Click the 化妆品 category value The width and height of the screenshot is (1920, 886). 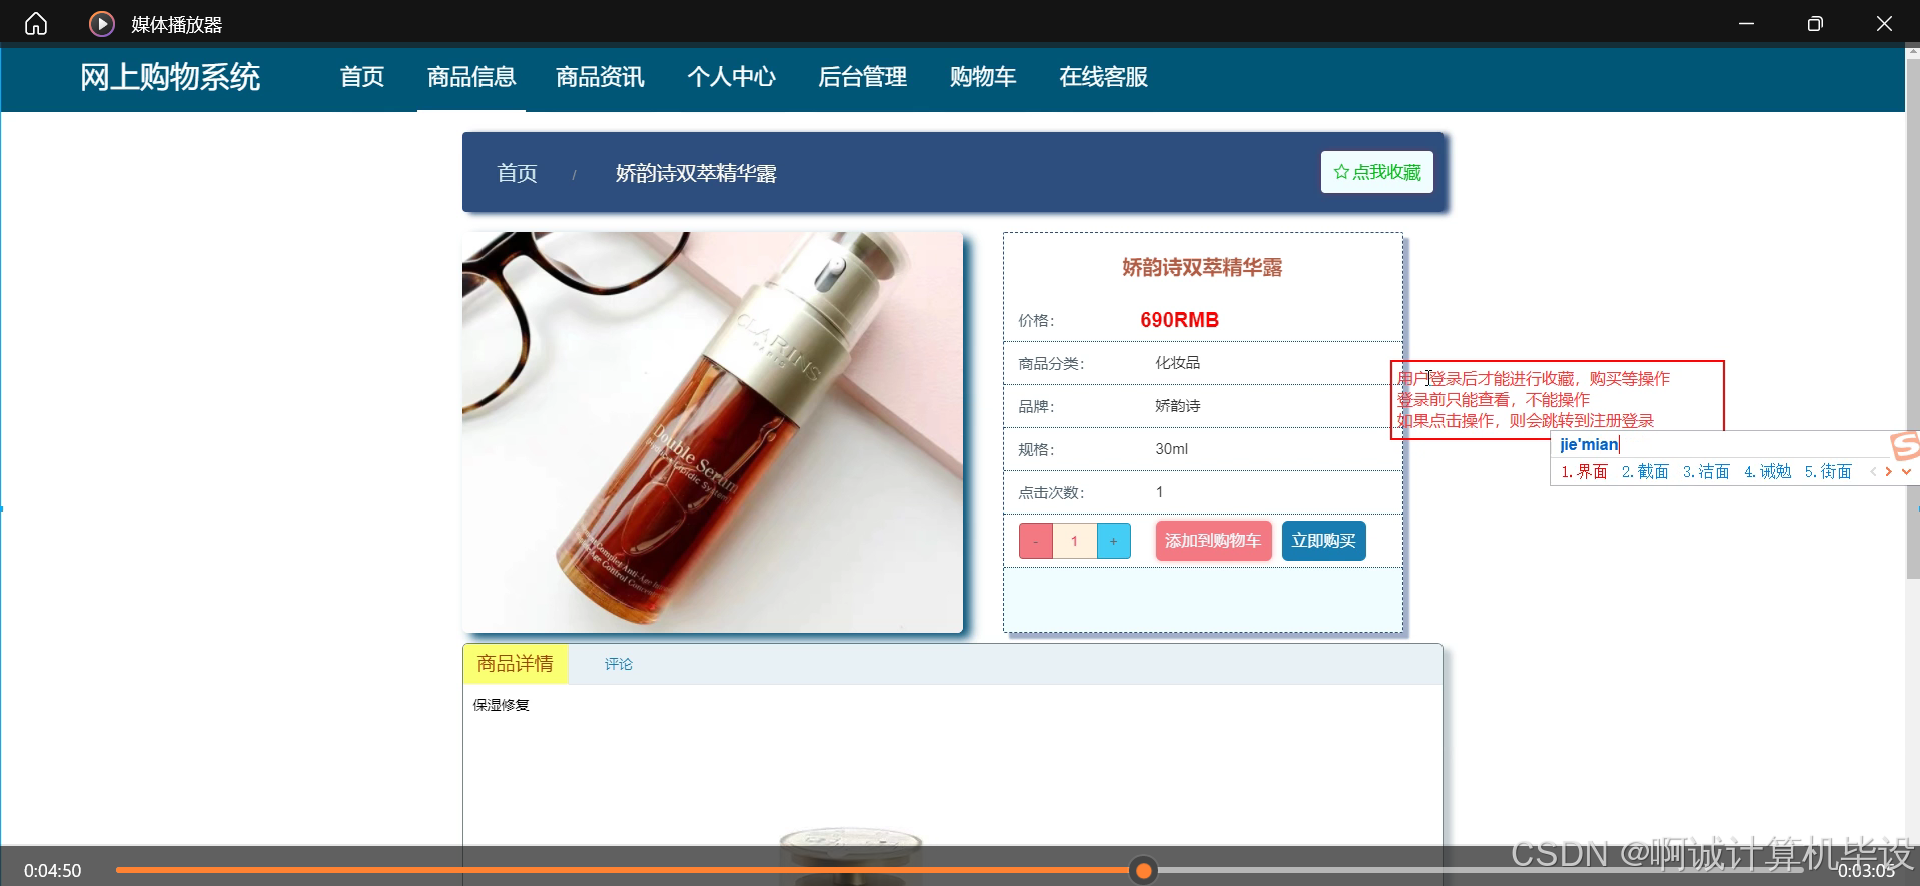[1177, 363]
